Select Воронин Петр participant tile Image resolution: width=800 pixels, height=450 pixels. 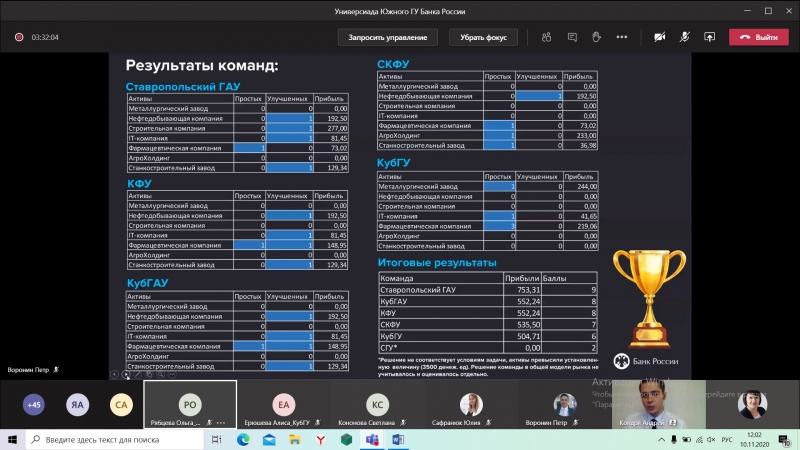564,404
